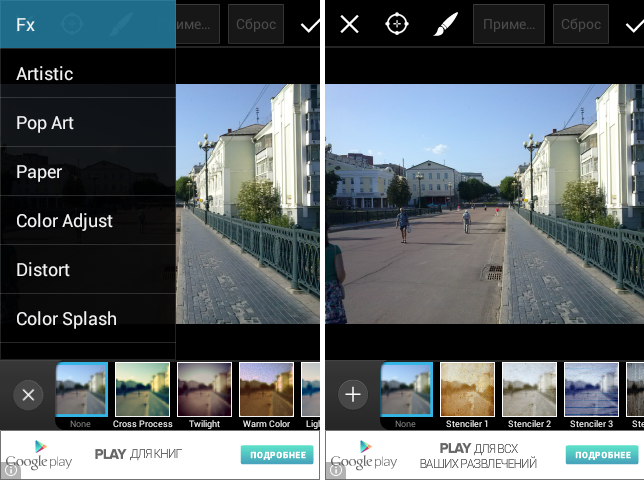Select the crosshair target tool icon
The height and width of the screenshot is (480, 644).
point(397,25)
